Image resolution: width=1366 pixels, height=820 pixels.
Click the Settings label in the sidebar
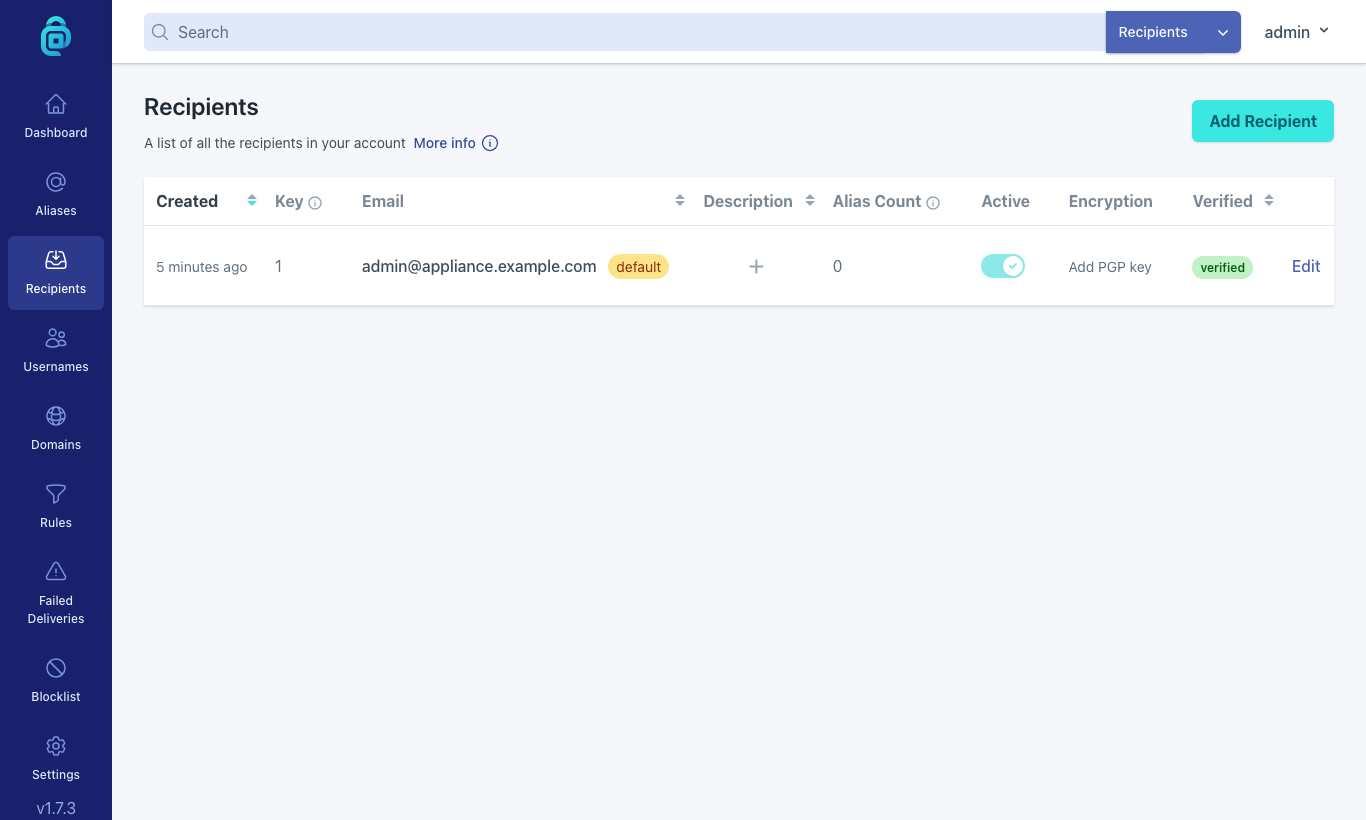coord(56,775)
